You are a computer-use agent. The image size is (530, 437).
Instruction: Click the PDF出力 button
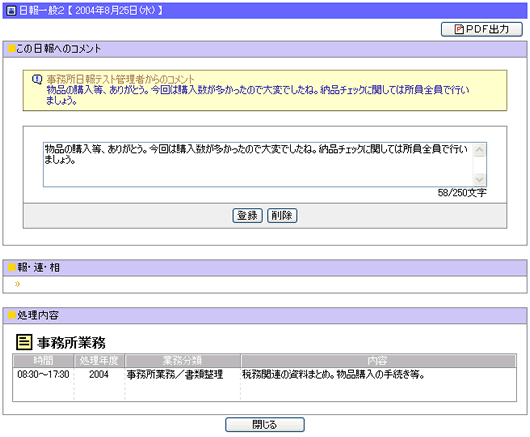point(482,29)
